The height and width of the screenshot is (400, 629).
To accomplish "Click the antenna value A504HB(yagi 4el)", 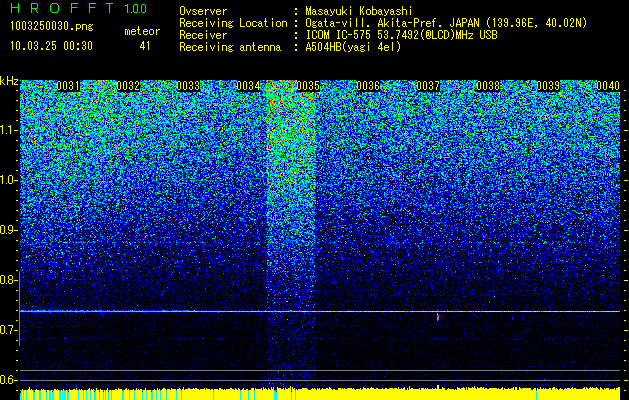I will pyautogui.click(x=353, y=47).
